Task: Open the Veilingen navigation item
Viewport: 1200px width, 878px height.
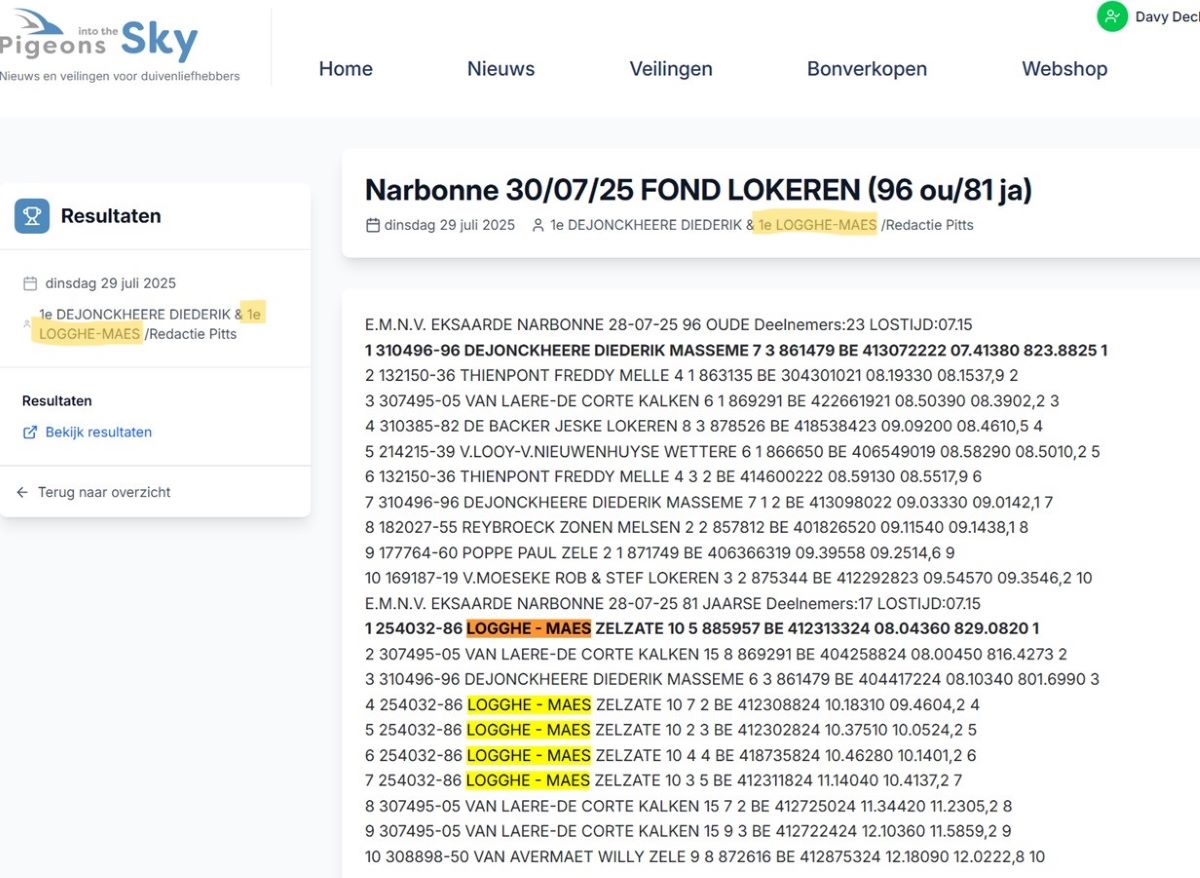Action: 670,69
